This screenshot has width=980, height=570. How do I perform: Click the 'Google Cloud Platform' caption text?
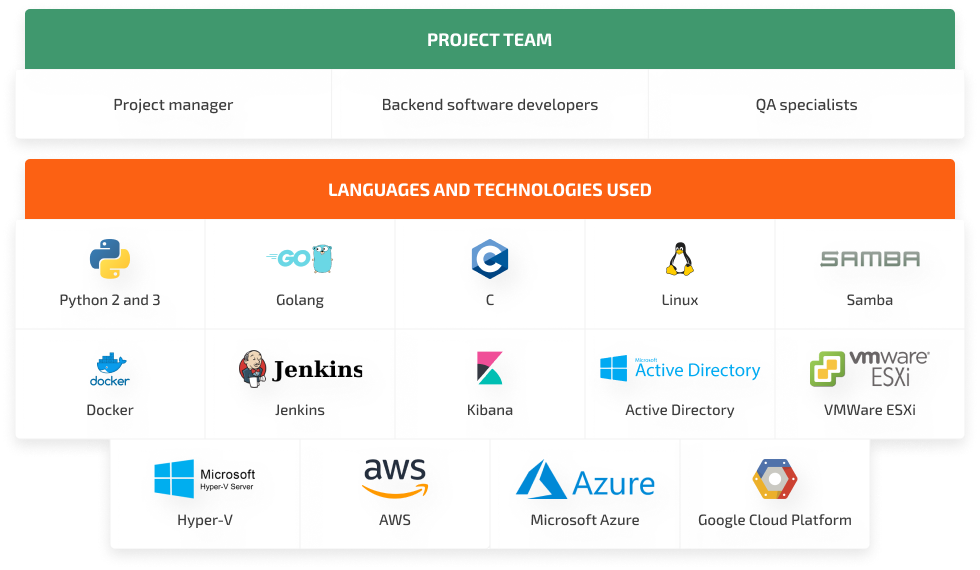point(775,520)
